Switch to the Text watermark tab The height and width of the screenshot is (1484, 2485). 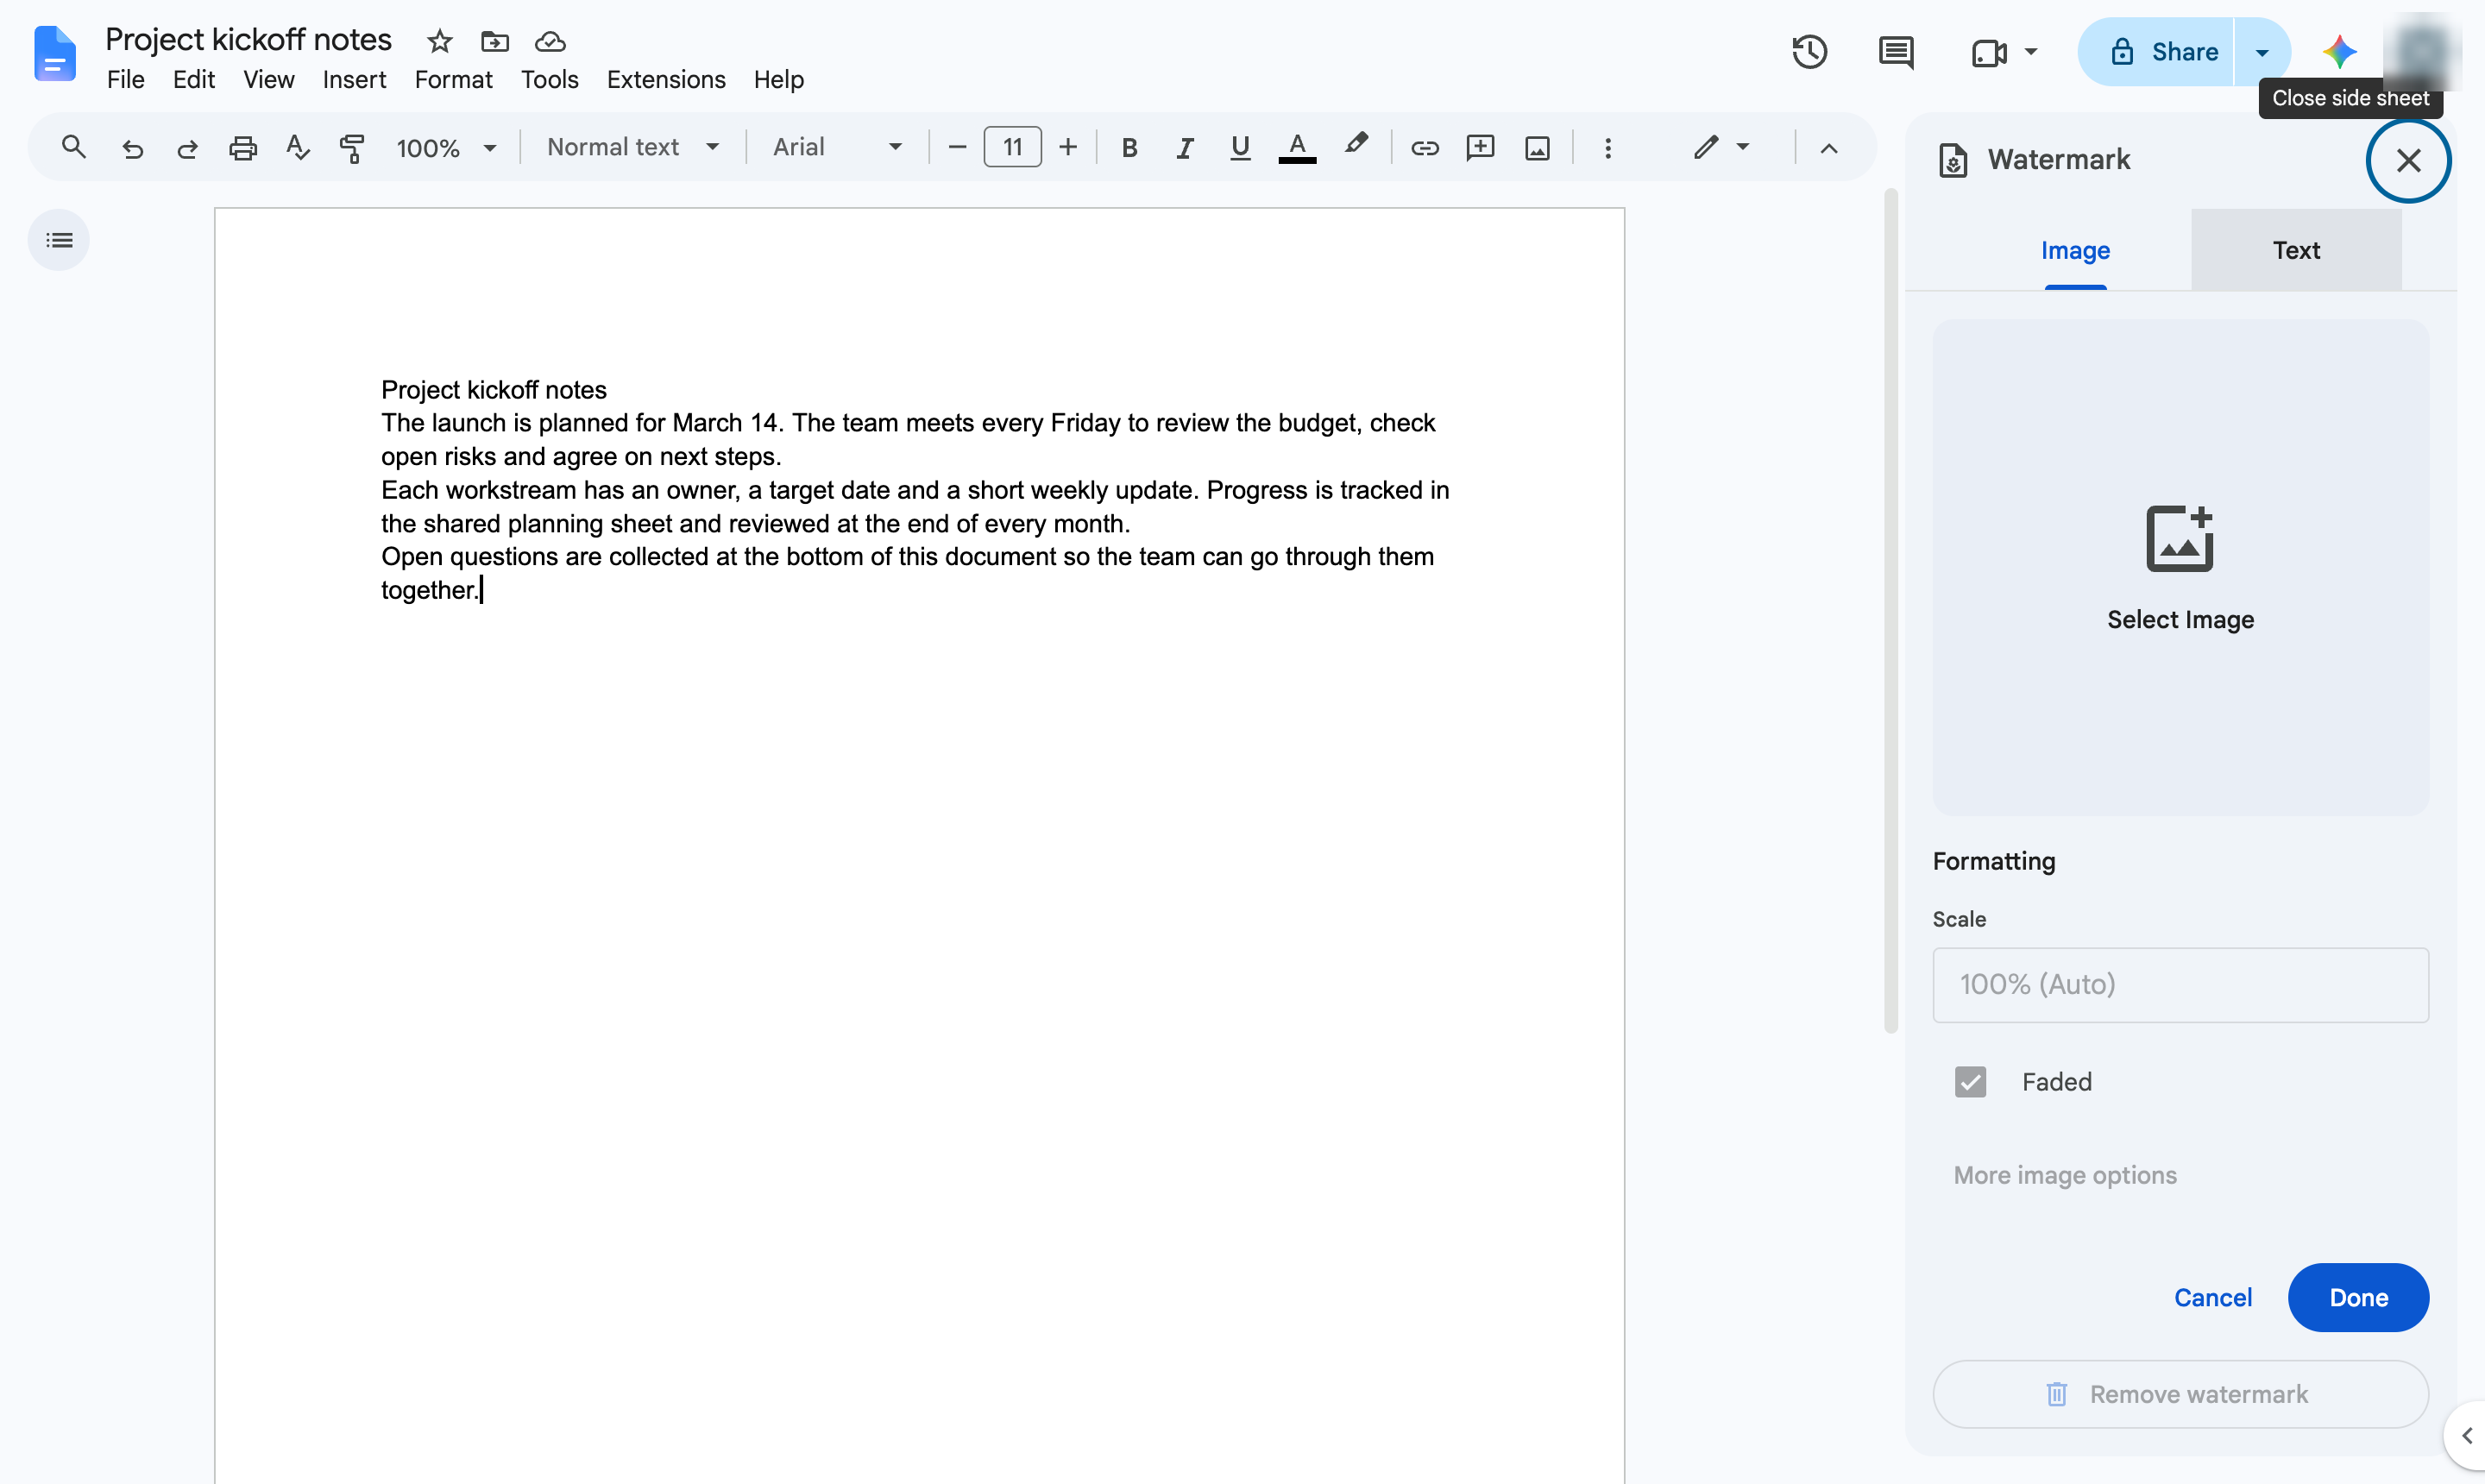[2296, 250]
